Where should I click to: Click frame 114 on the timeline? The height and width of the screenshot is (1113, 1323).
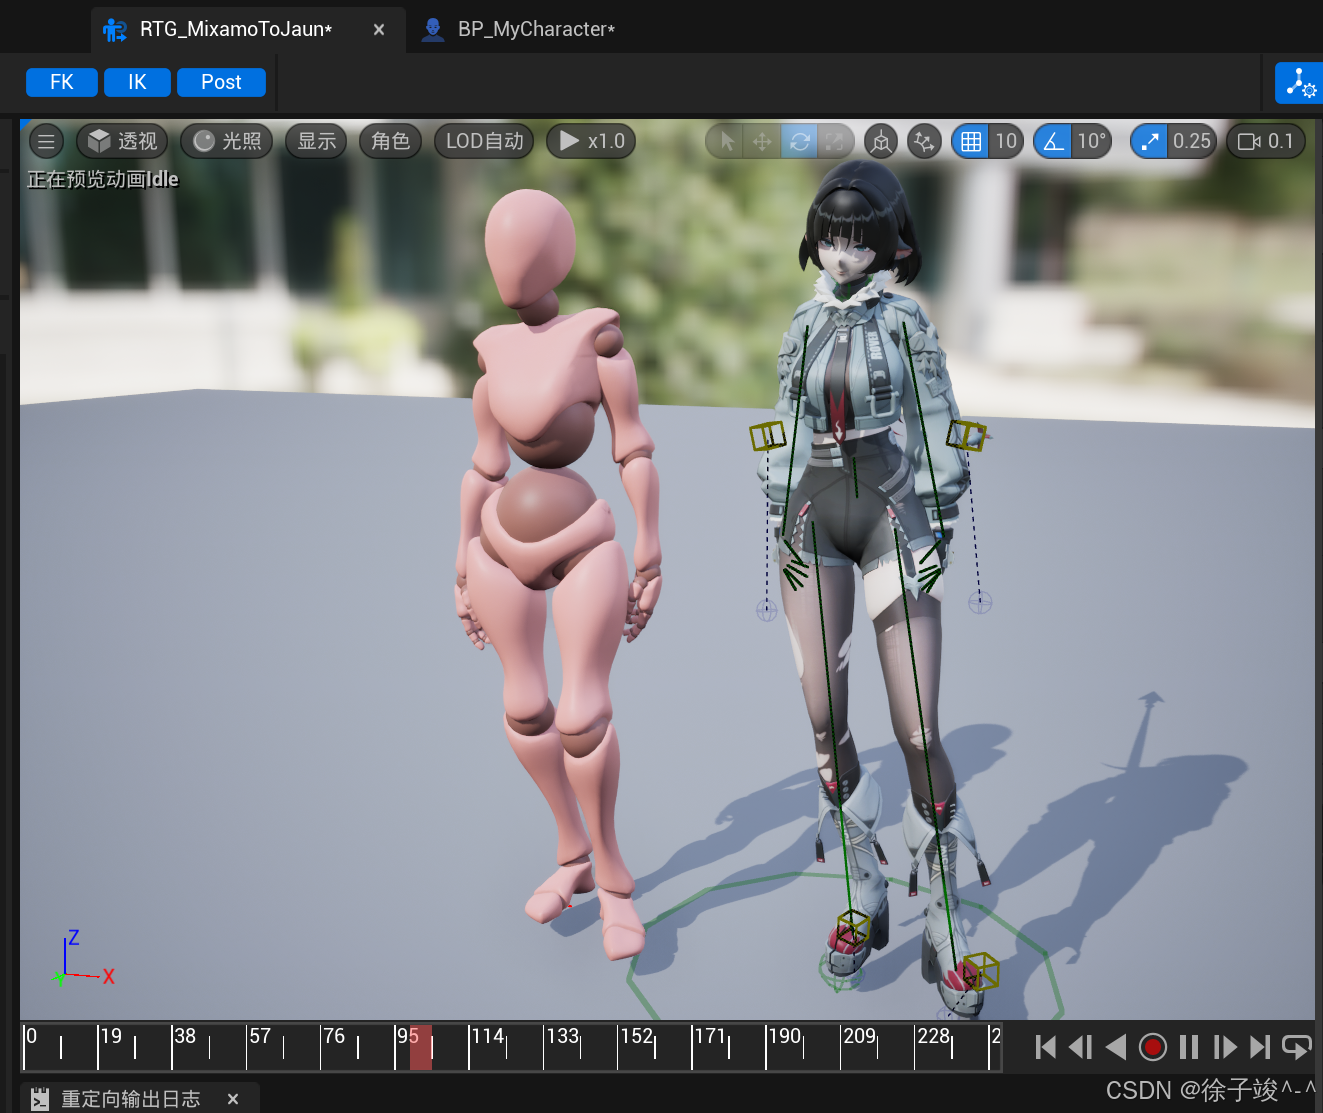pos(488,1036)
